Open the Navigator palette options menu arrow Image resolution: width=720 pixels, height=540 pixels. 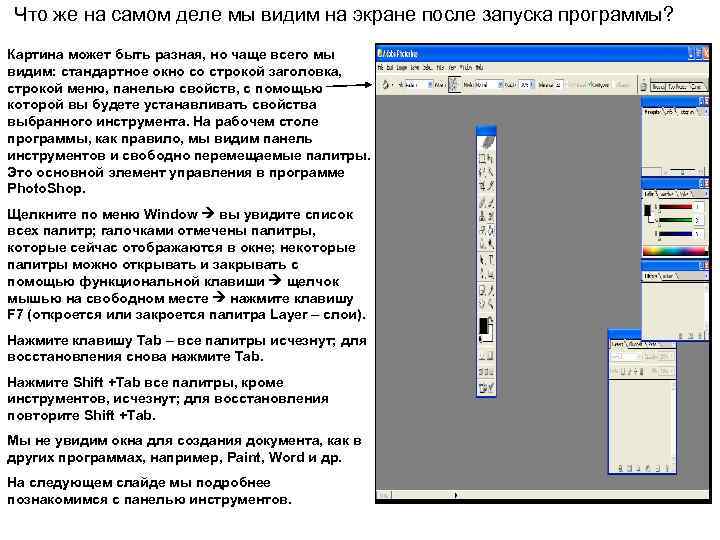click(706, 112)
